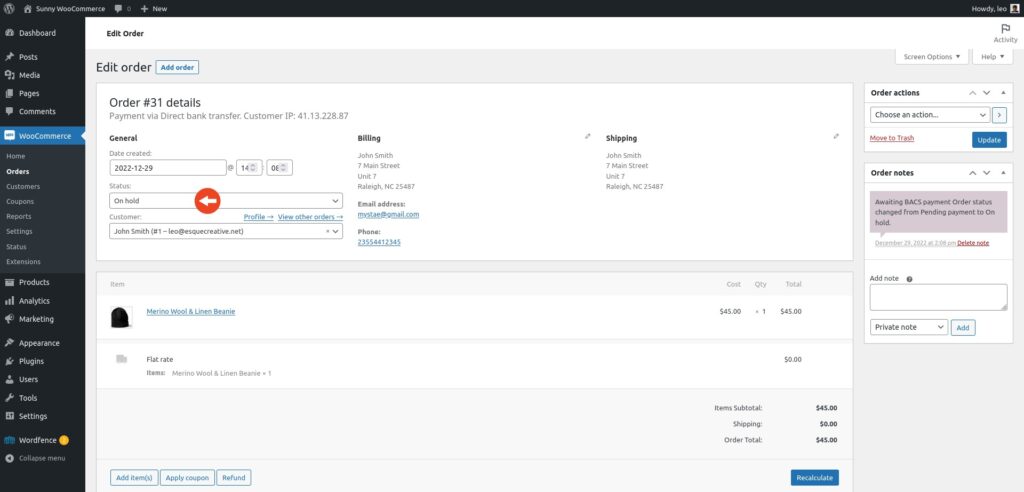The width and height of the screenshot is (1024, 492).
Task: Click the beanie product thumbnail
Action: 121,318
